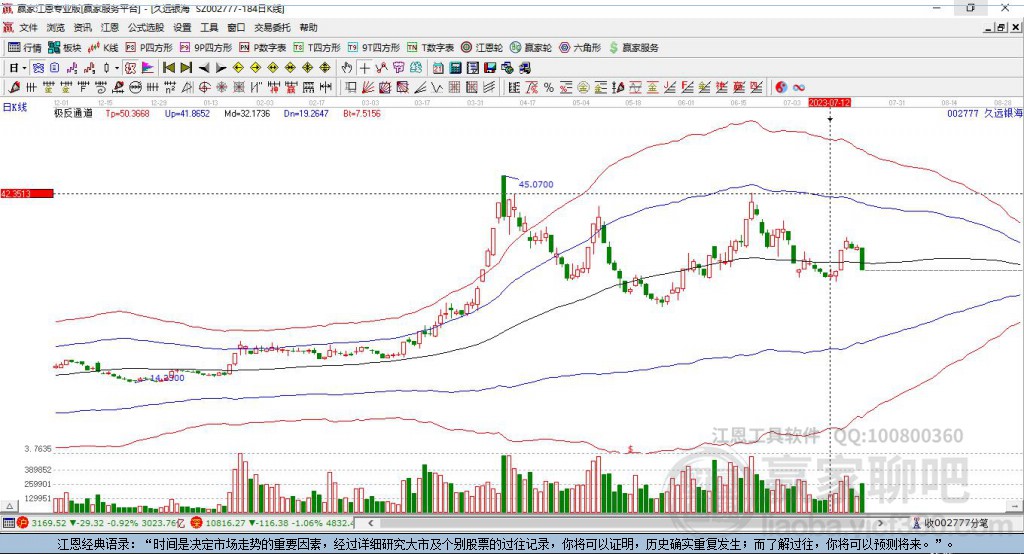This screenshot has height=554, width=1024.
Task: Open the 设置 menu
Action: click(x=182, y=27)
